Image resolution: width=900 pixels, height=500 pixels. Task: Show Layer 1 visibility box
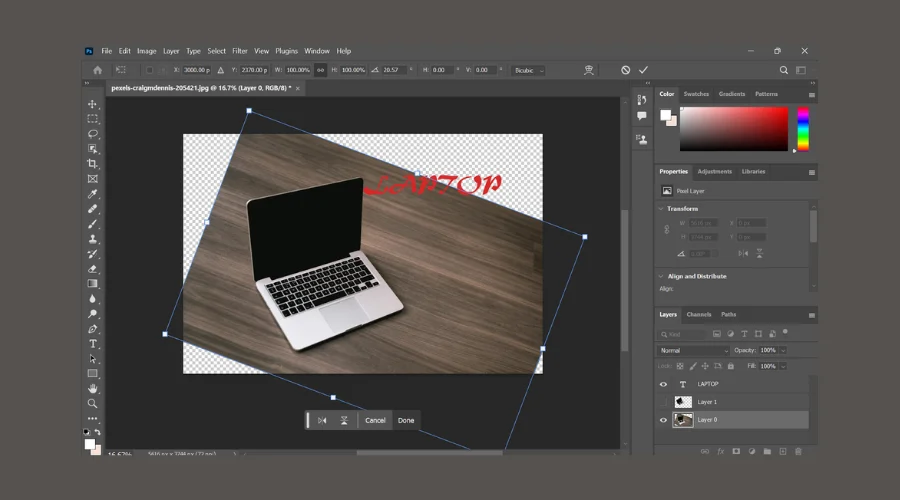point(664,402)
